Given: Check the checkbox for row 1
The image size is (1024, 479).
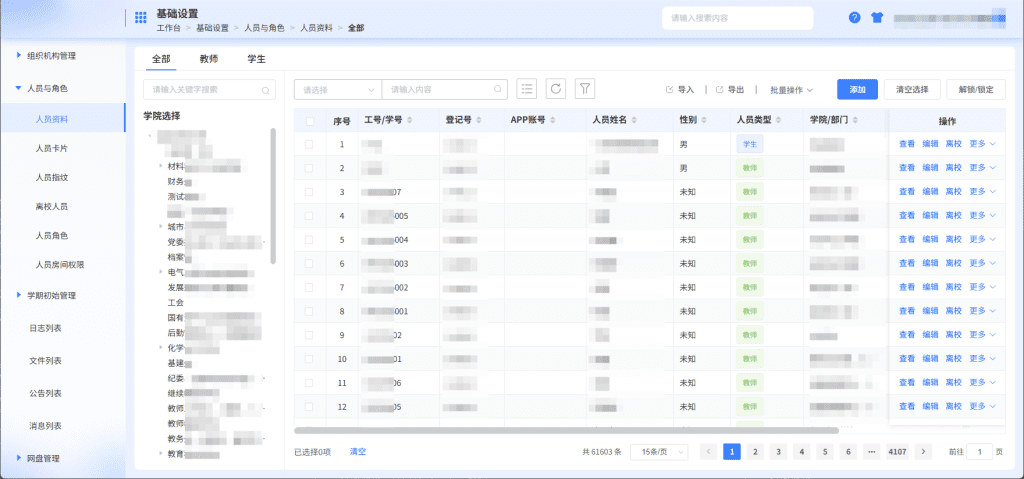Looking at the screenshot, I should coord(310,144).
